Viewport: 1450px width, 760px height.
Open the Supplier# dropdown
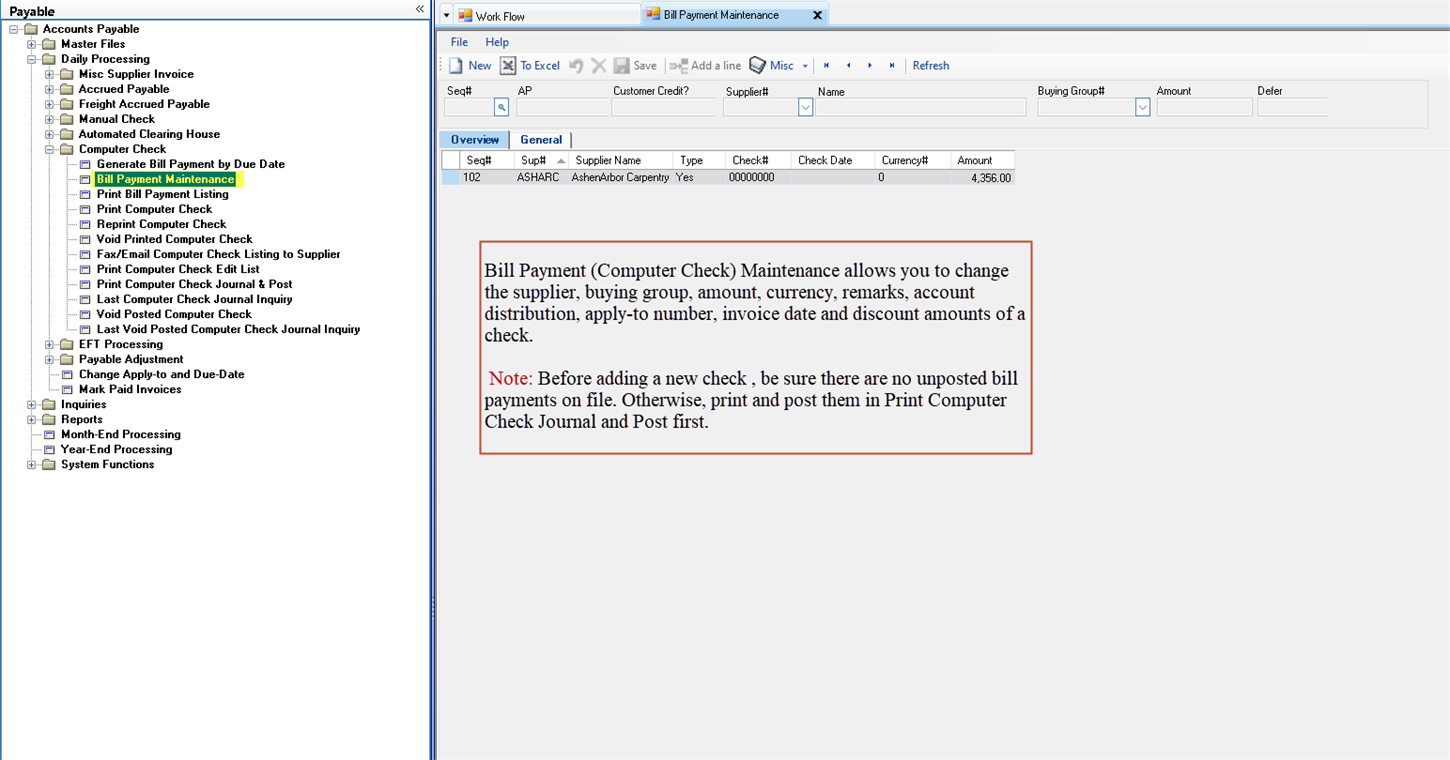805,108
